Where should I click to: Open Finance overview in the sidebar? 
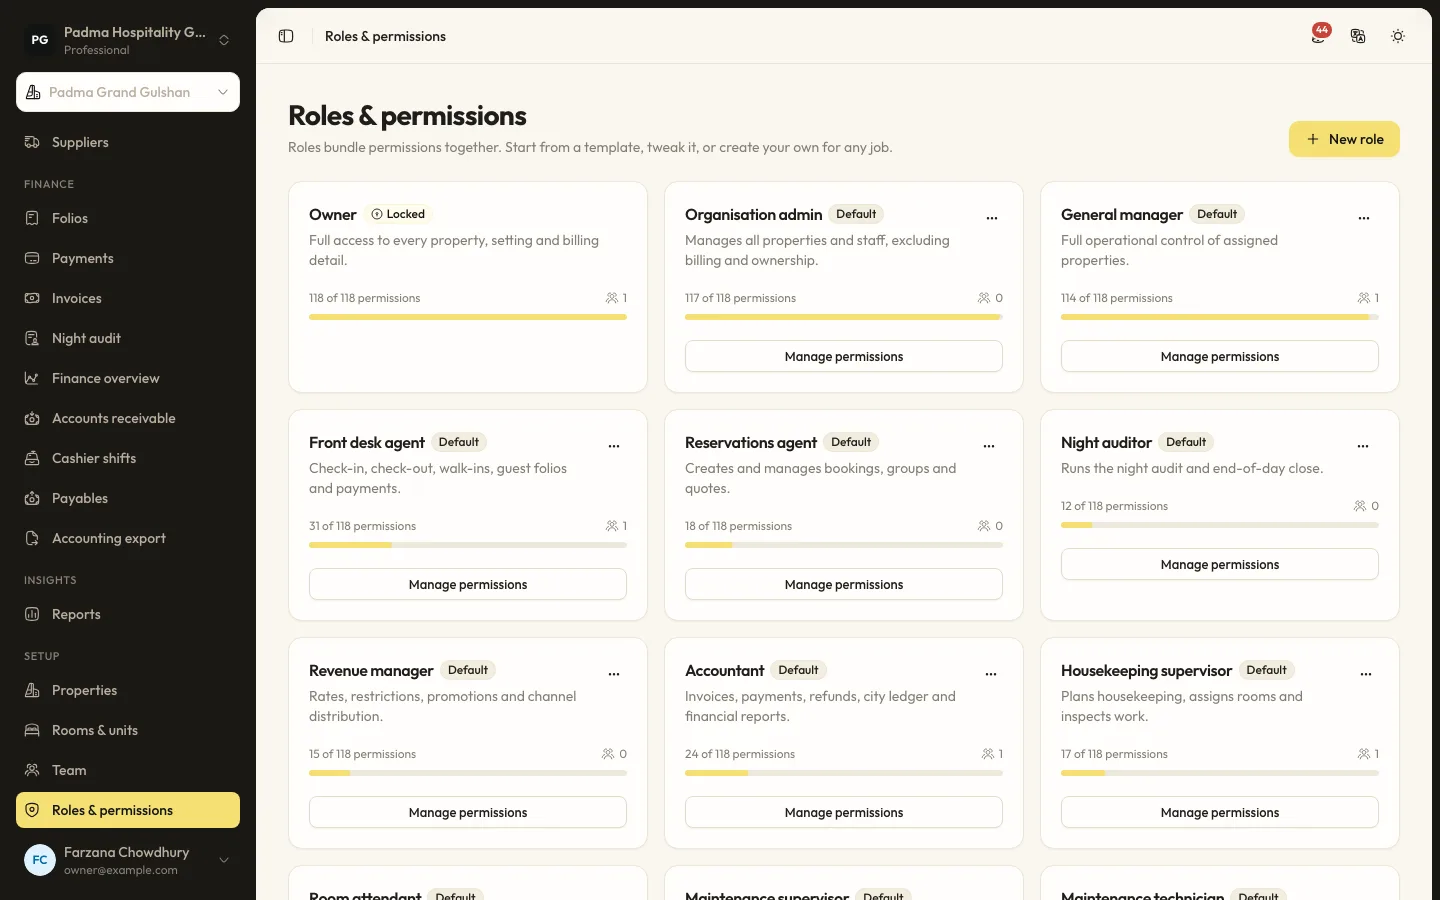click(128, 378)
